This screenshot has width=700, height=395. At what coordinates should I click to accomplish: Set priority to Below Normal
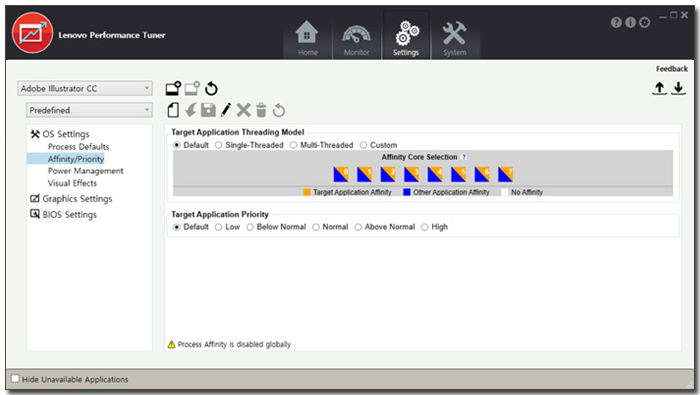[250, 227]
